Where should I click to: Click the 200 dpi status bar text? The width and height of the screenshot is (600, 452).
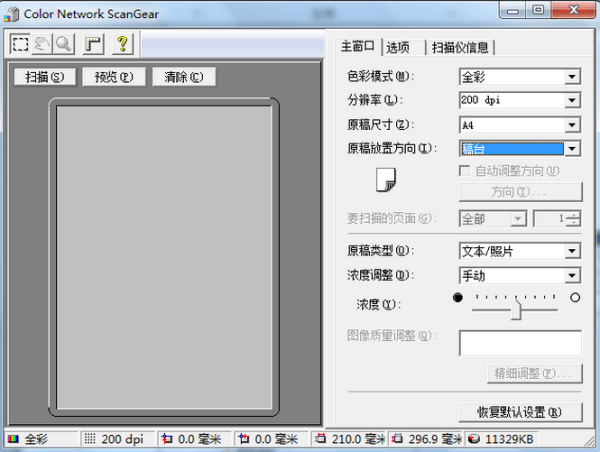122,439
